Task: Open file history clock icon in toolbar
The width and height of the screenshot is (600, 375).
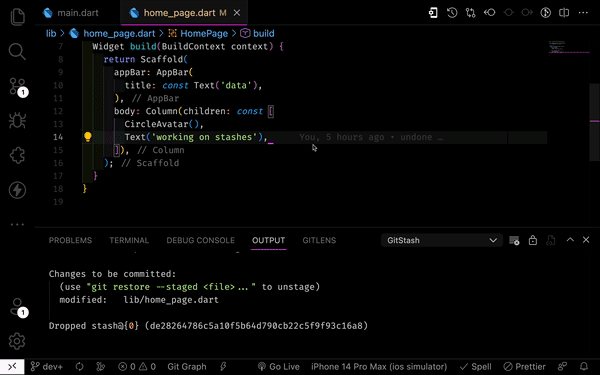Action: coord(452,13)
